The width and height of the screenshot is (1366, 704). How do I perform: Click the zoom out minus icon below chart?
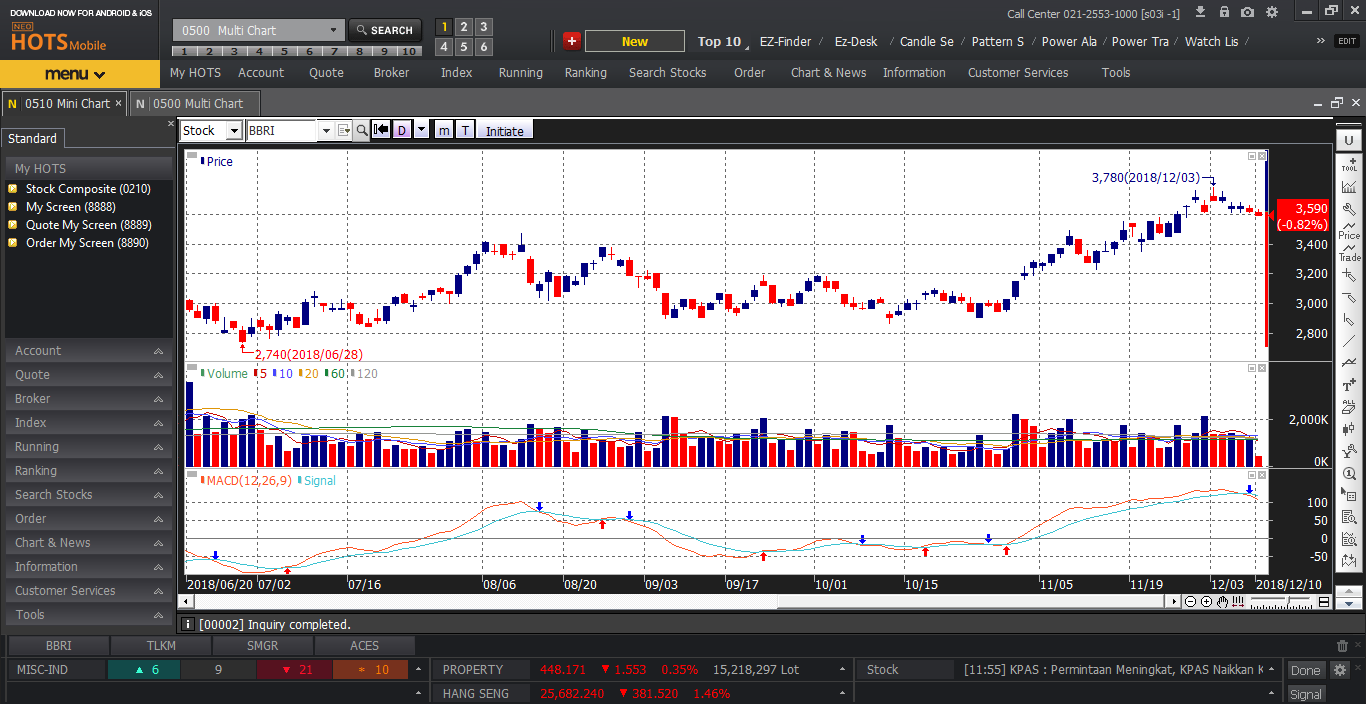tap(1190, 602)
